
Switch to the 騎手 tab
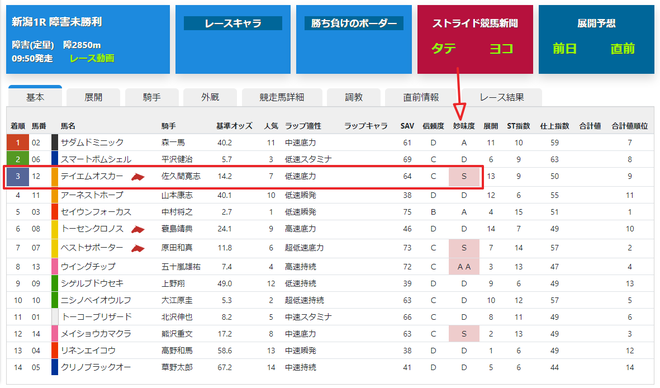(x=152, y=97)
